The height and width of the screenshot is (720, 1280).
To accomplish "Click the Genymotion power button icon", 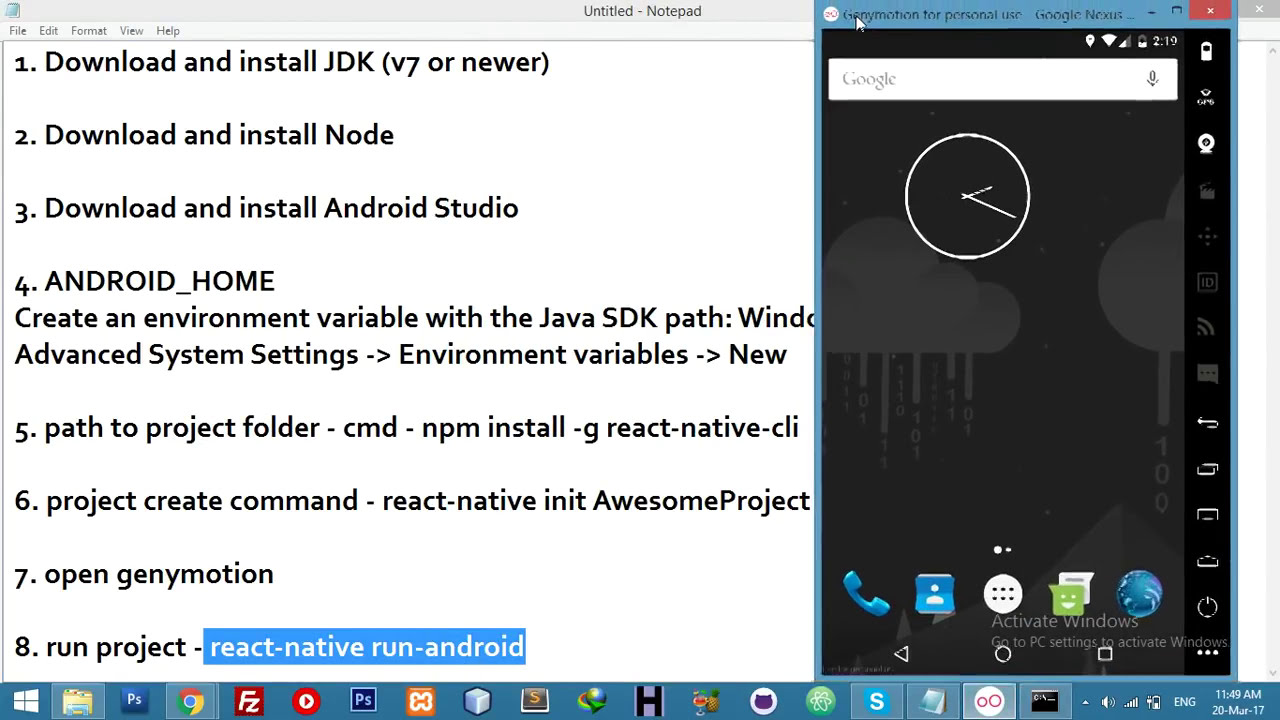I will point(1207,607).
